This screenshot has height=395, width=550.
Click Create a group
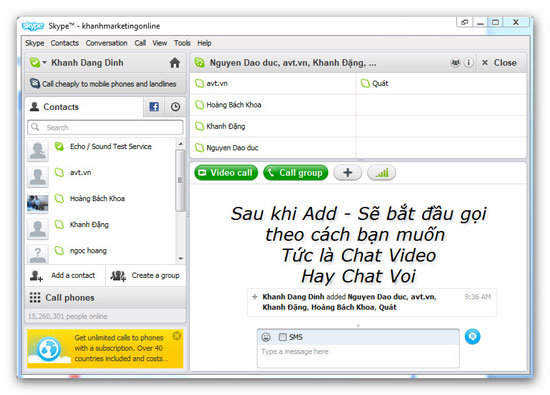click(146, 276)
